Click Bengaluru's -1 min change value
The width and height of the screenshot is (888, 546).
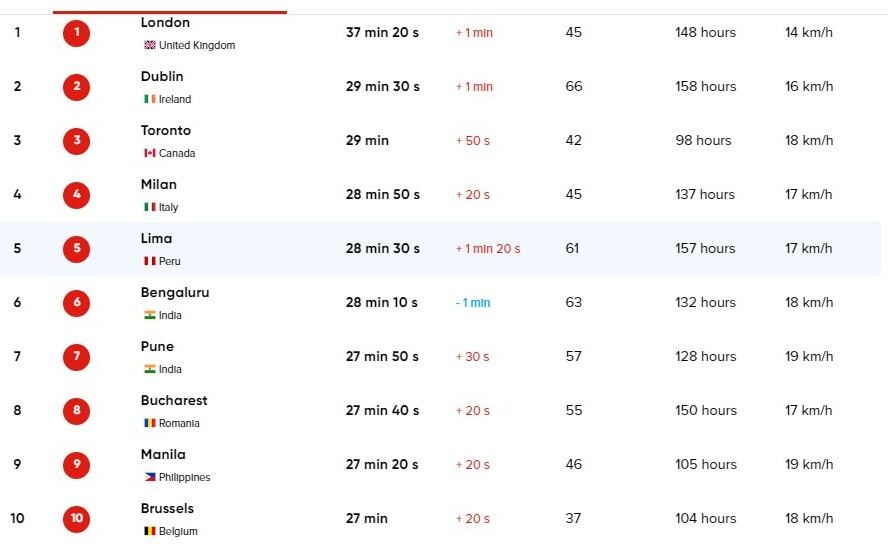click(473, 303)
